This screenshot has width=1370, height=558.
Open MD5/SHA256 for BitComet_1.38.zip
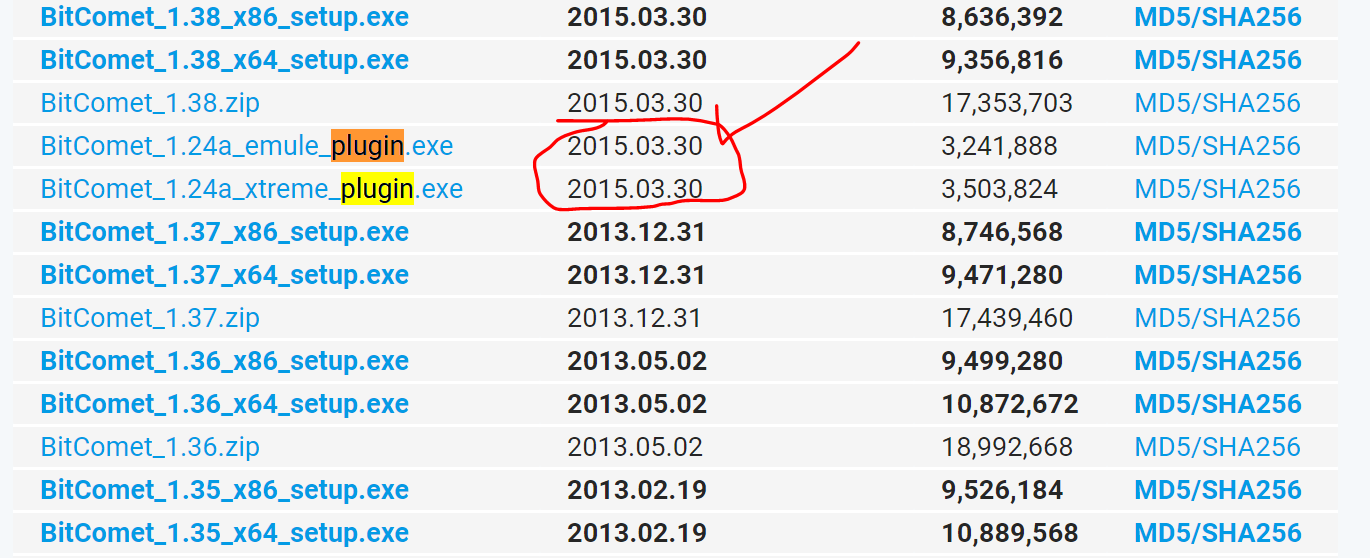(1218, 103)
